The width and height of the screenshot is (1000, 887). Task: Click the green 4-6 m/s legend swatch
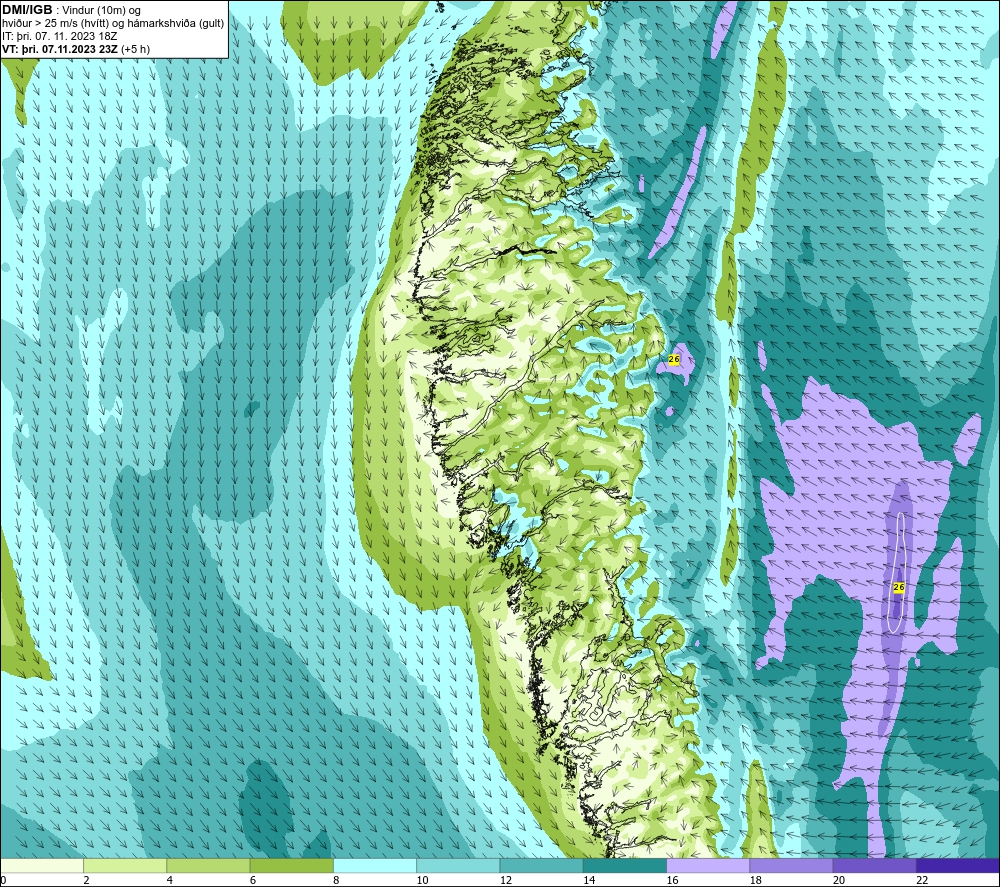[209, 865]
